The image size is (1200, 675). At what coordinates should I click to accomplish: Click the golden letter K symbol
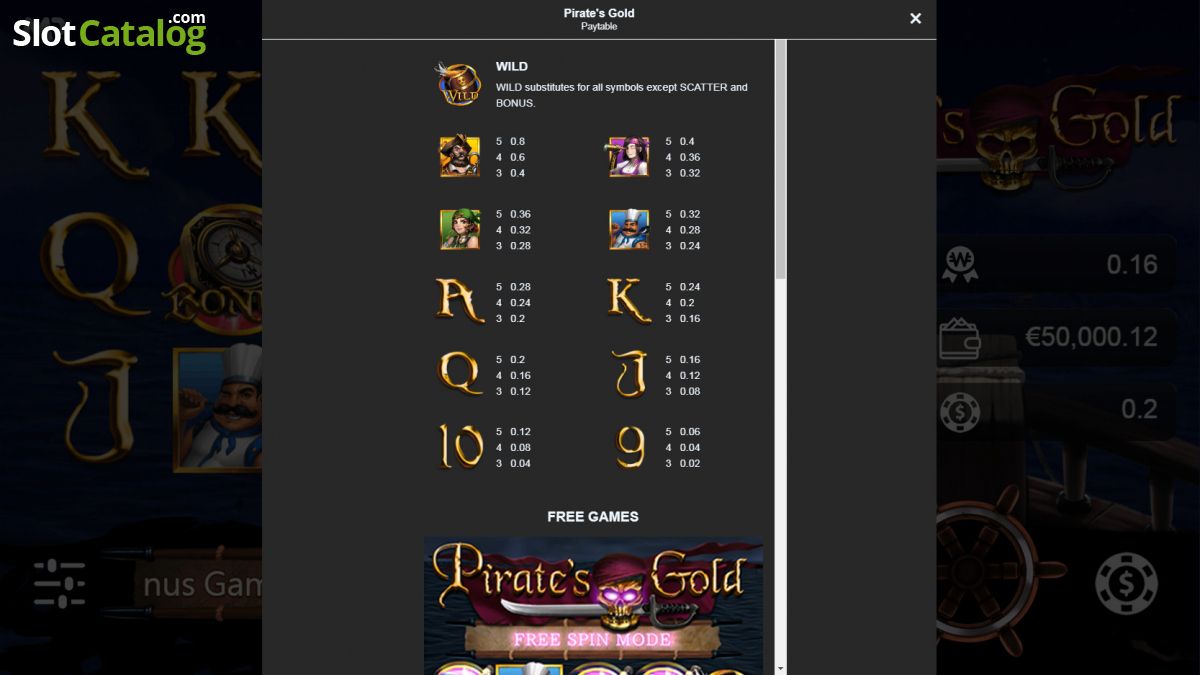(629, 301)
